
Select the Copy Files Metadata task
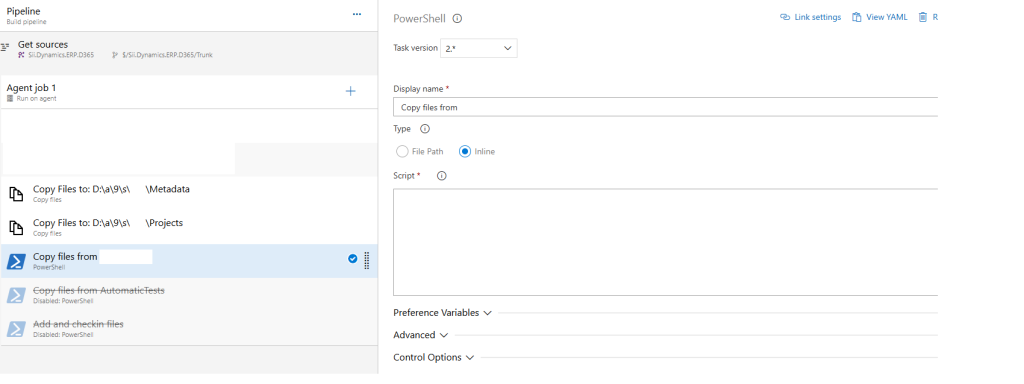click(x=189, y=193)
